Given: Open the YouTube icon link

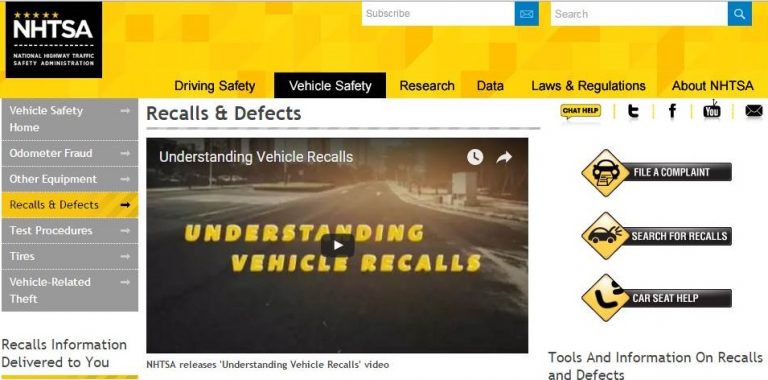Looking at the screenshot, I should tap(712, 110).
